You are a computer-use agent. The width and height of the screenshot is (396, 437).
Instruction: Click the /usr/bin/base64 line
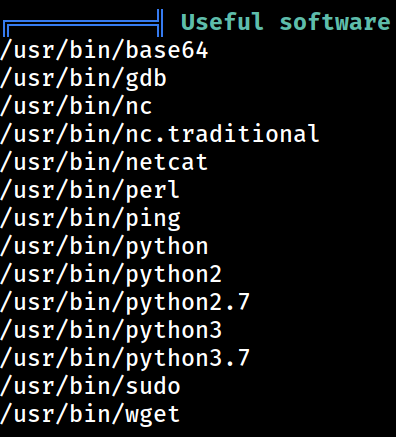tap(104, 51)
